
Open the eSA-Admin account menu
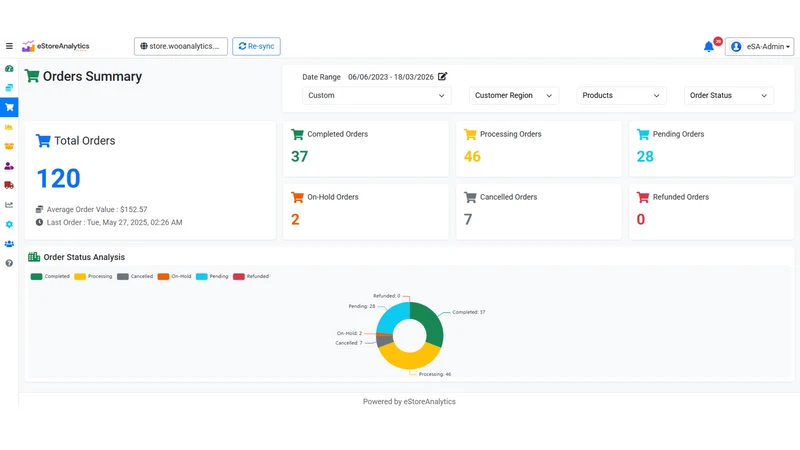759,46
